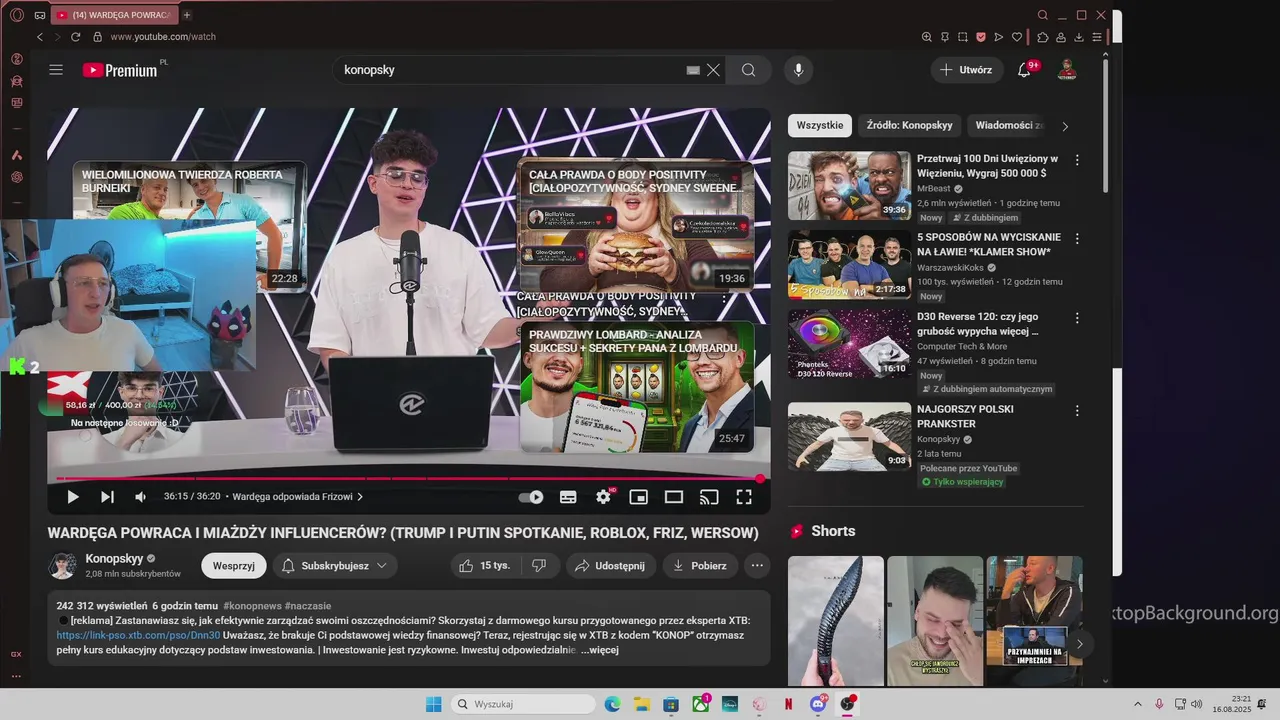Focus the YouTube search field
This screenshot has height=720, width=1280.
510,70
